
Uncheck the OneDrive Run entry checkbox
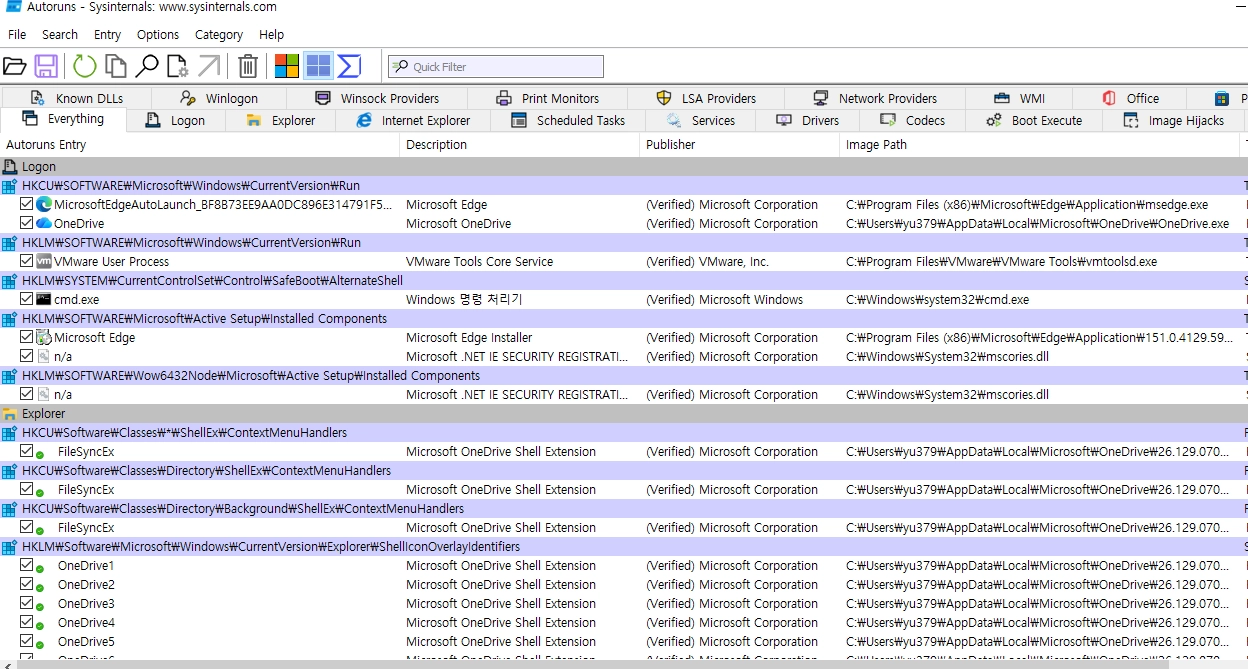[x=27, y=223]
